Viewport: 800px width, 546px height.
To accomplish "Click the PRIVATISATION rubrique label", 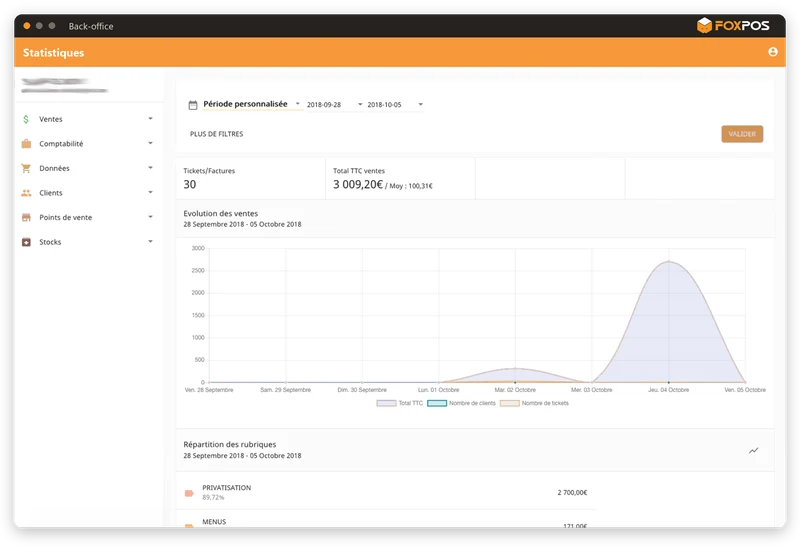I will click(227, 487).
